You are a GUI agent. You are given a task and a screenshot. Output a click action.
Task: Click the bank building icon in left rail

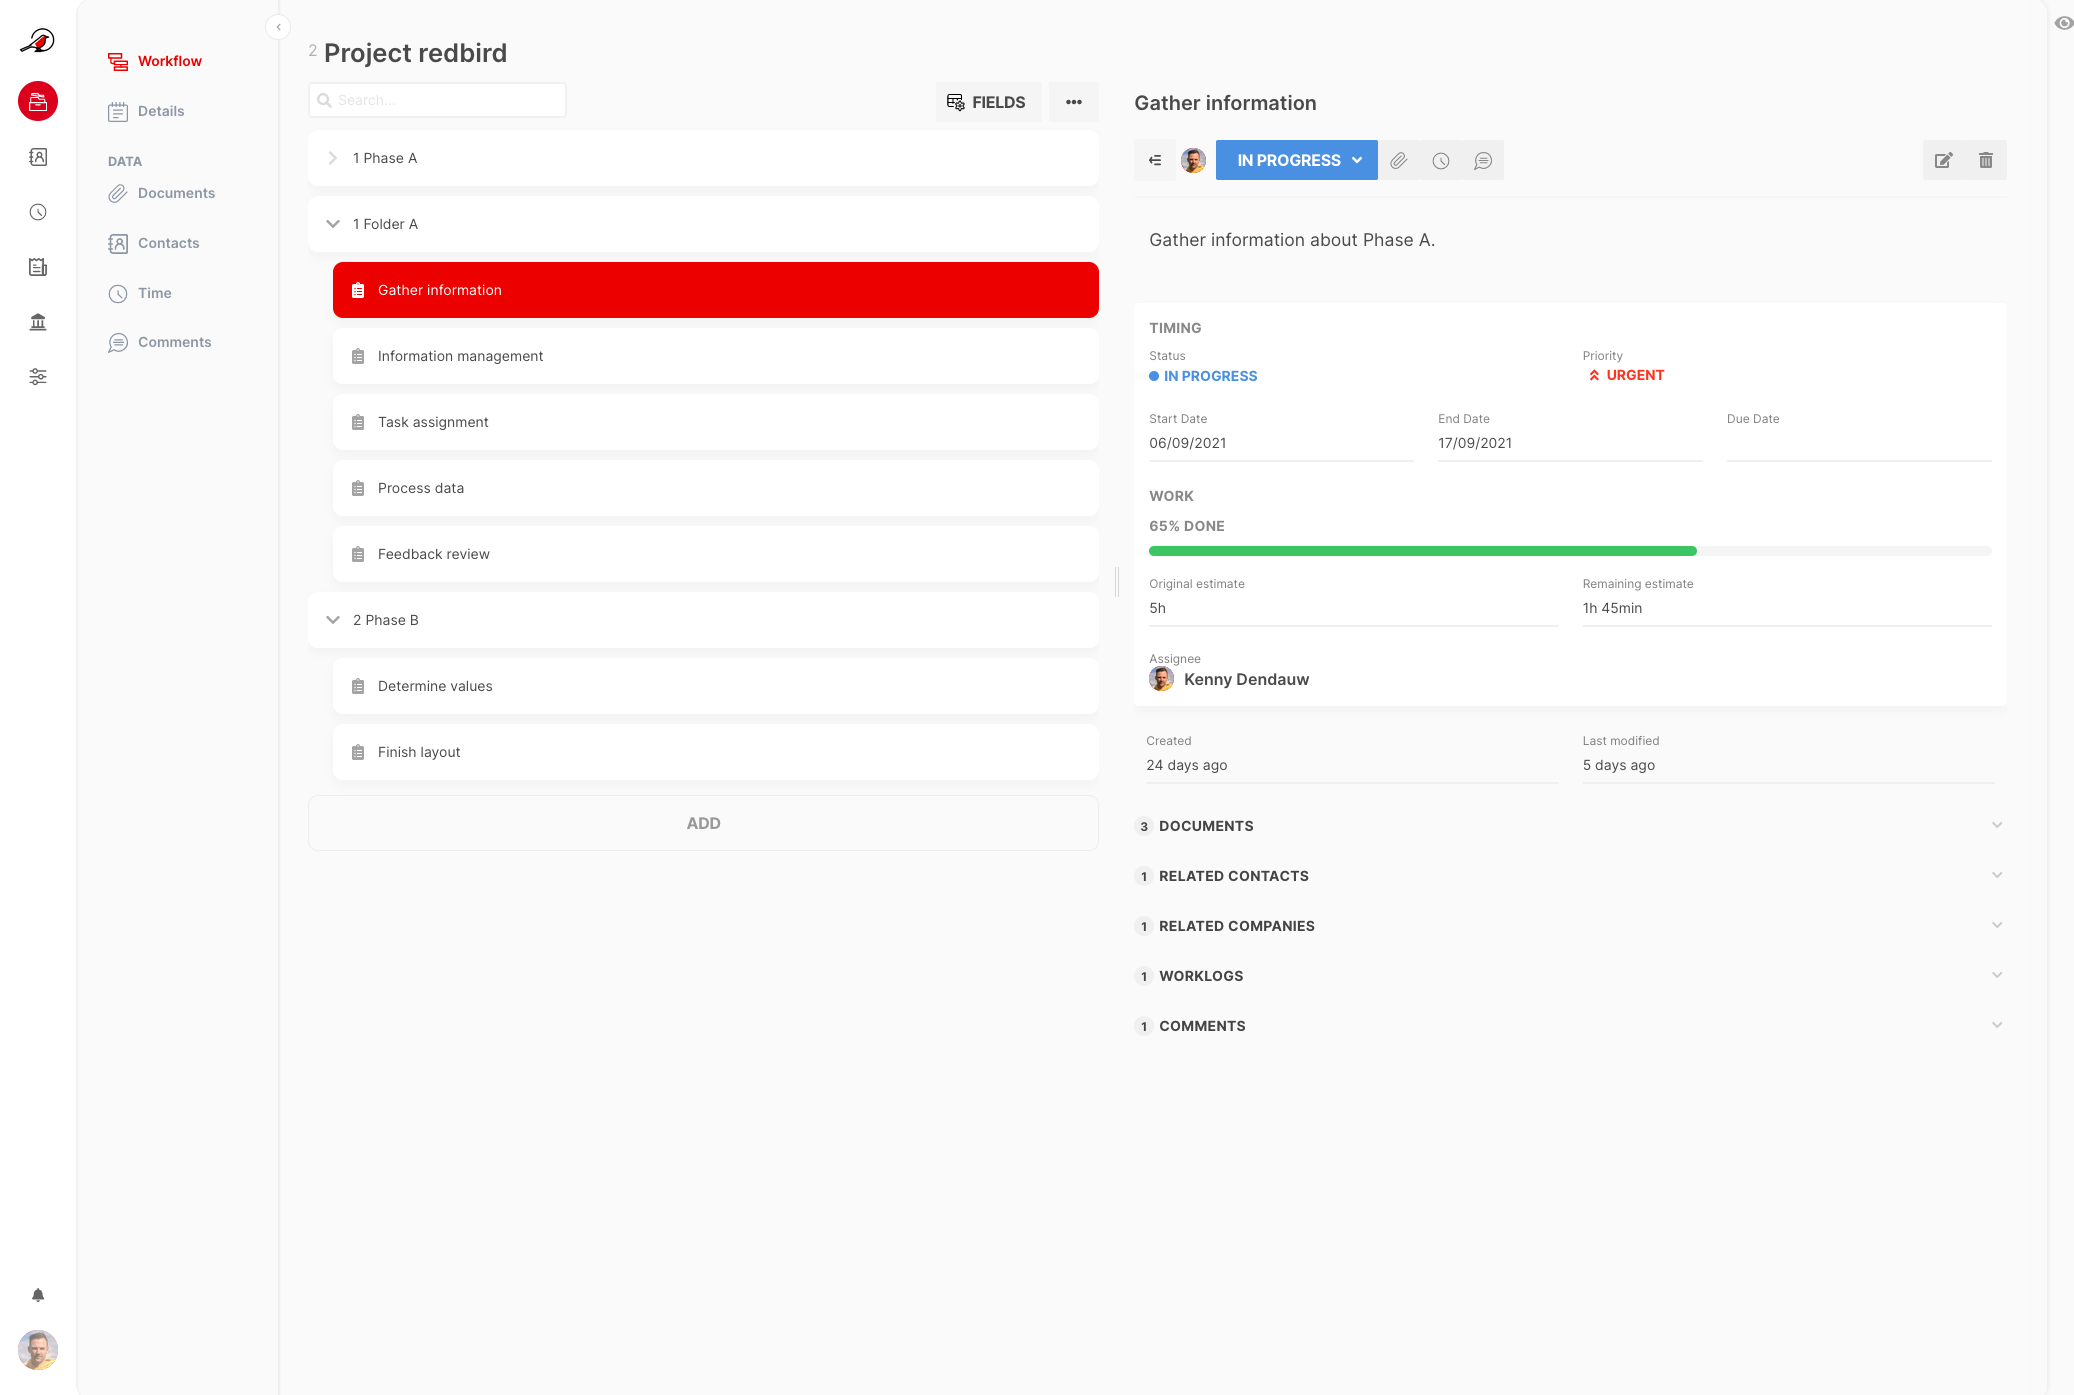point(38,322)
